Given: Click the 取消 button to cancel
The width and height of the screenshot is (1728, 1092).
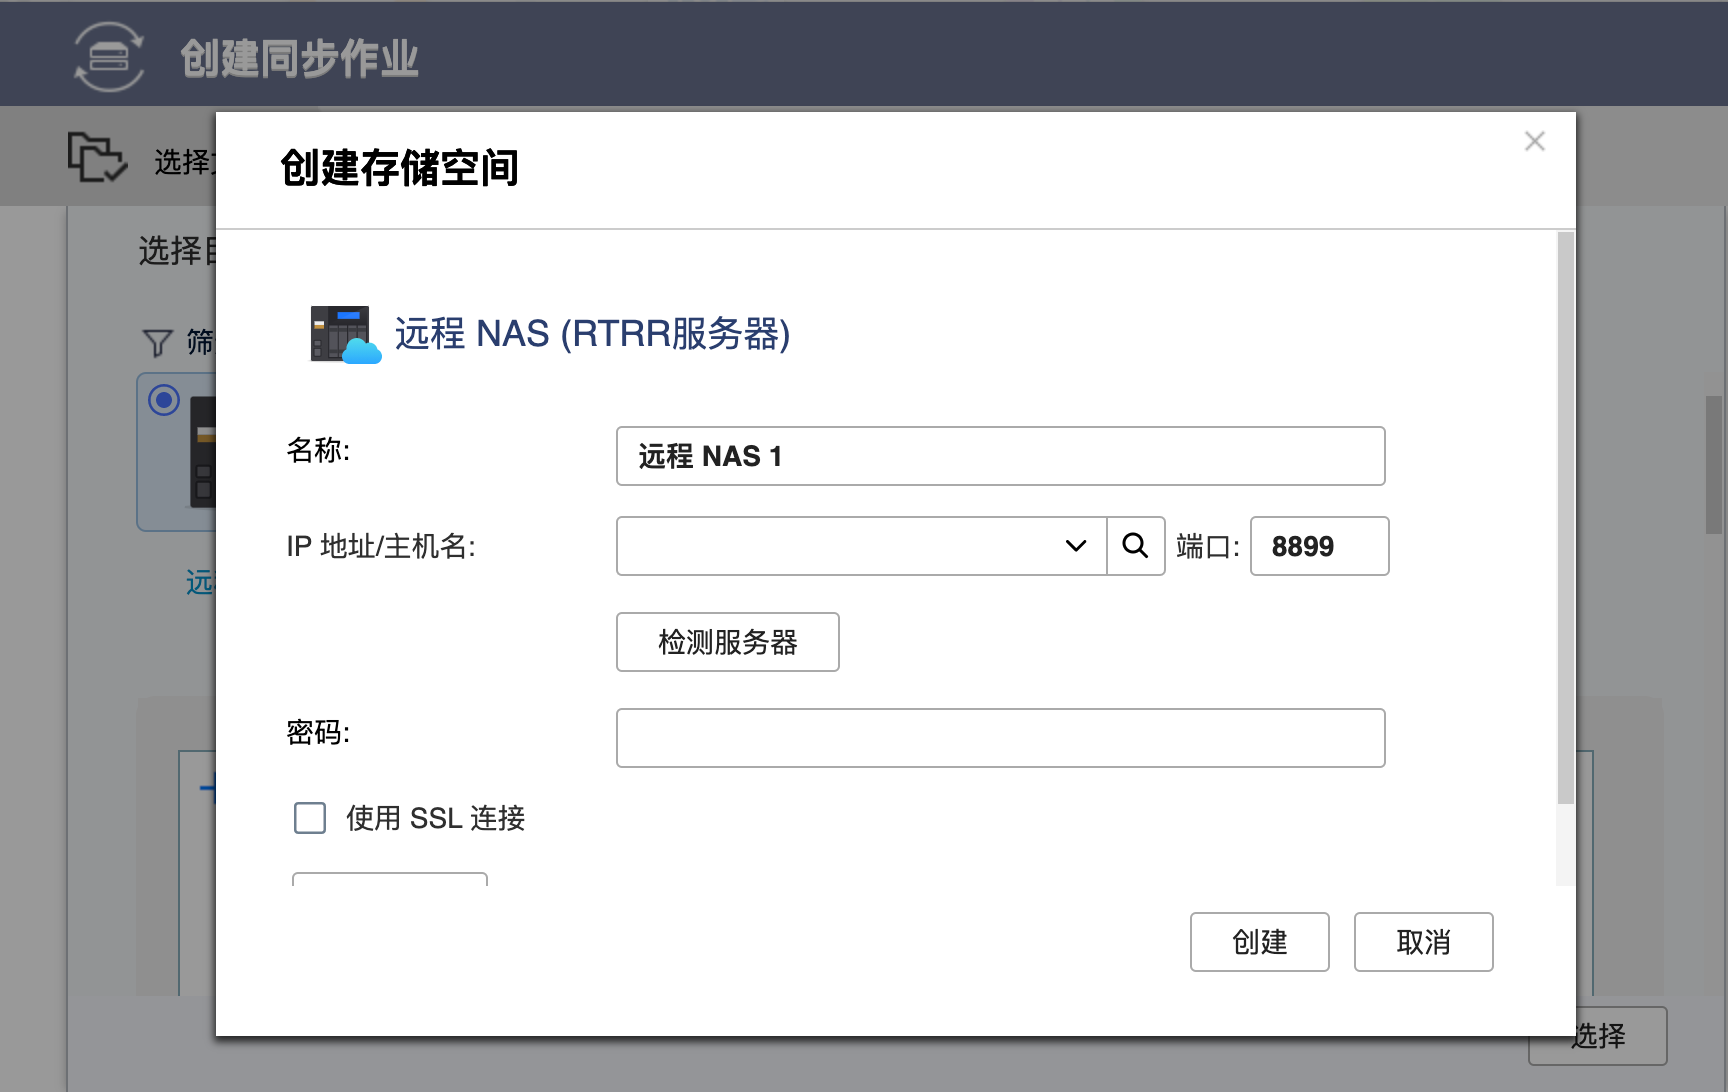Looking at the screenshot, I should point(1423,942).
